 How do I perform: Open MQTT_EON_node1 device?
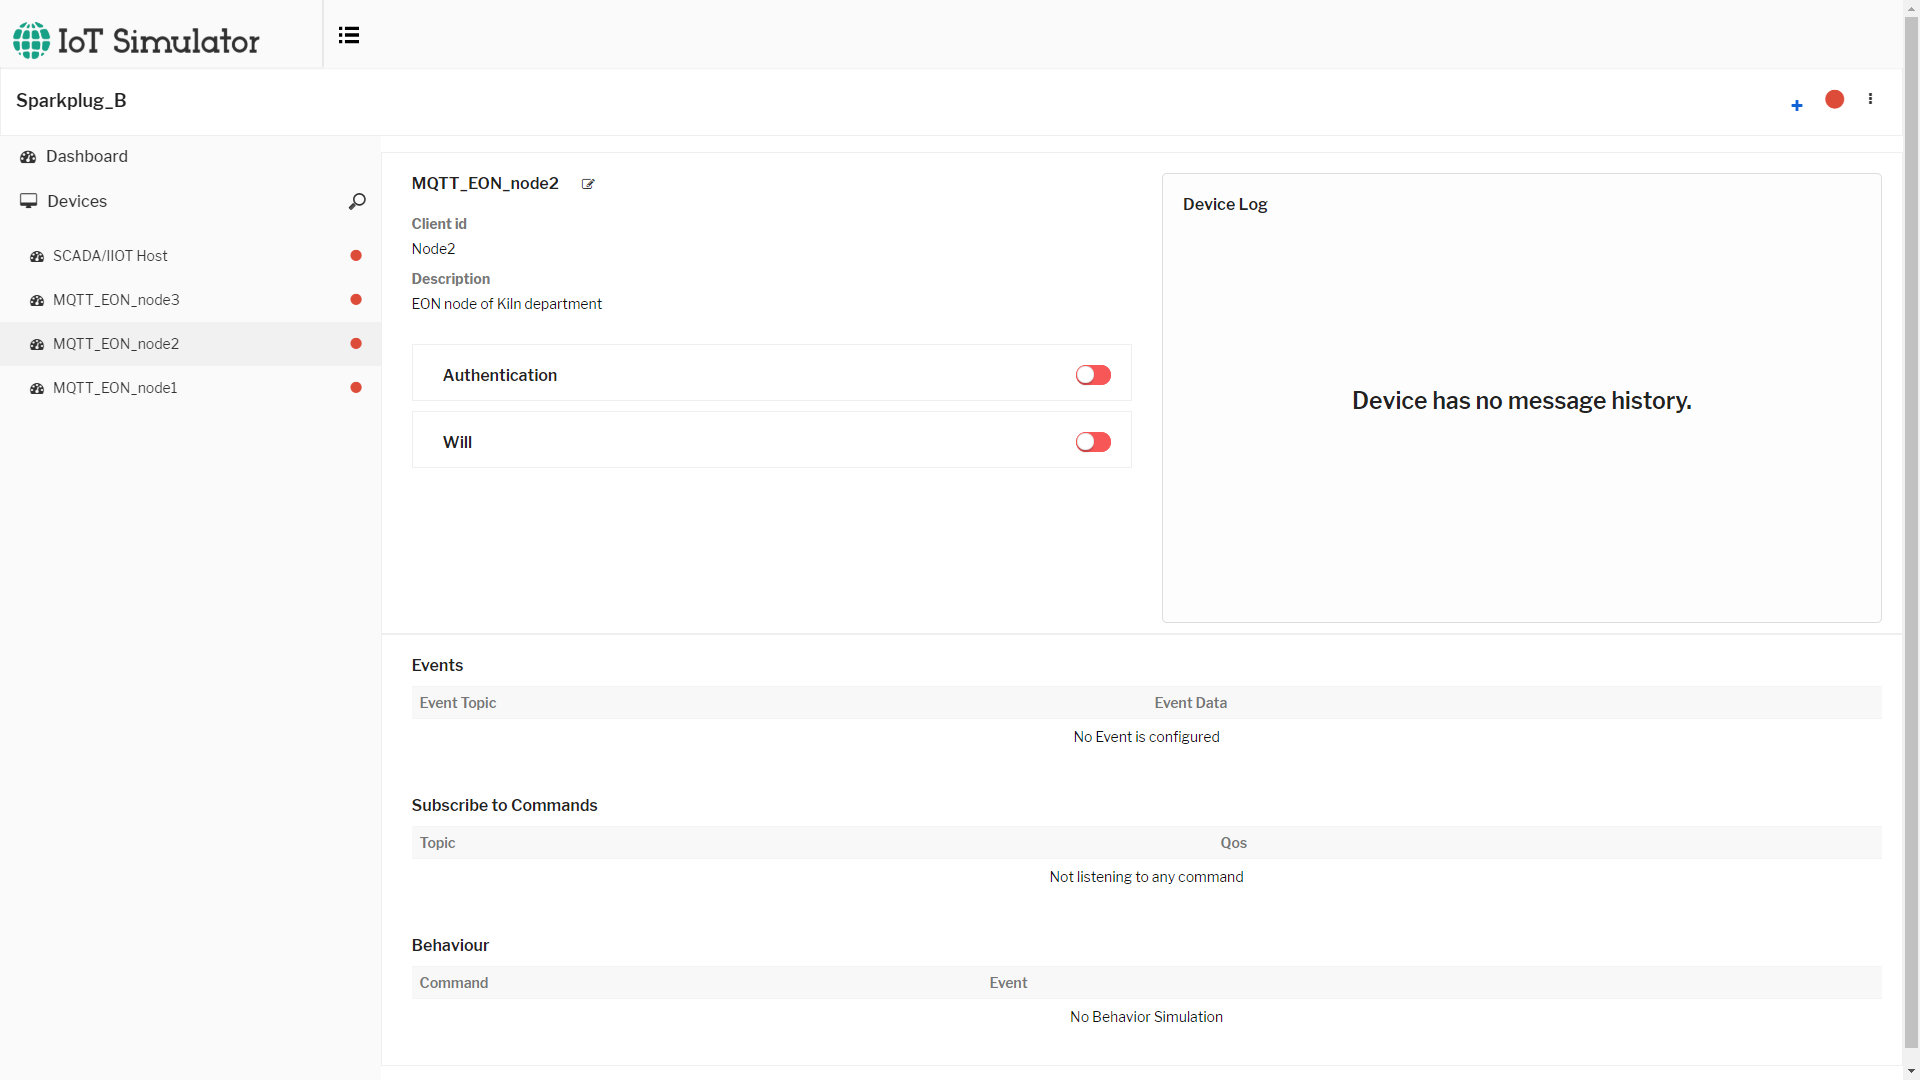(115, 388)
